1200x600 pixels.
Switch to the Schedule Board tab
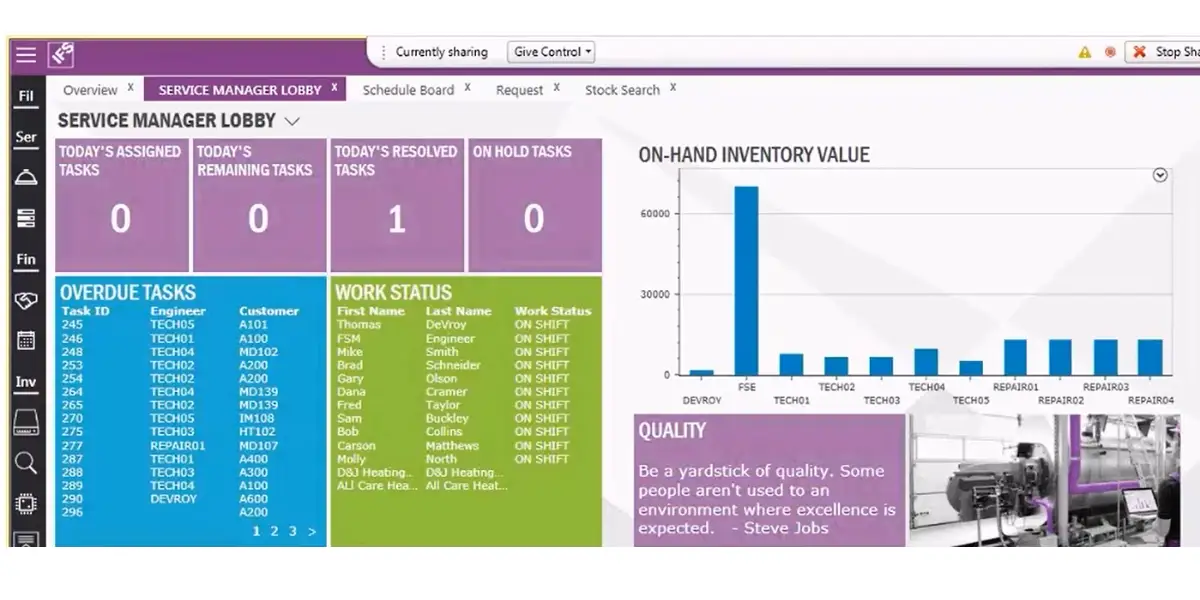[x=408, y=90]
